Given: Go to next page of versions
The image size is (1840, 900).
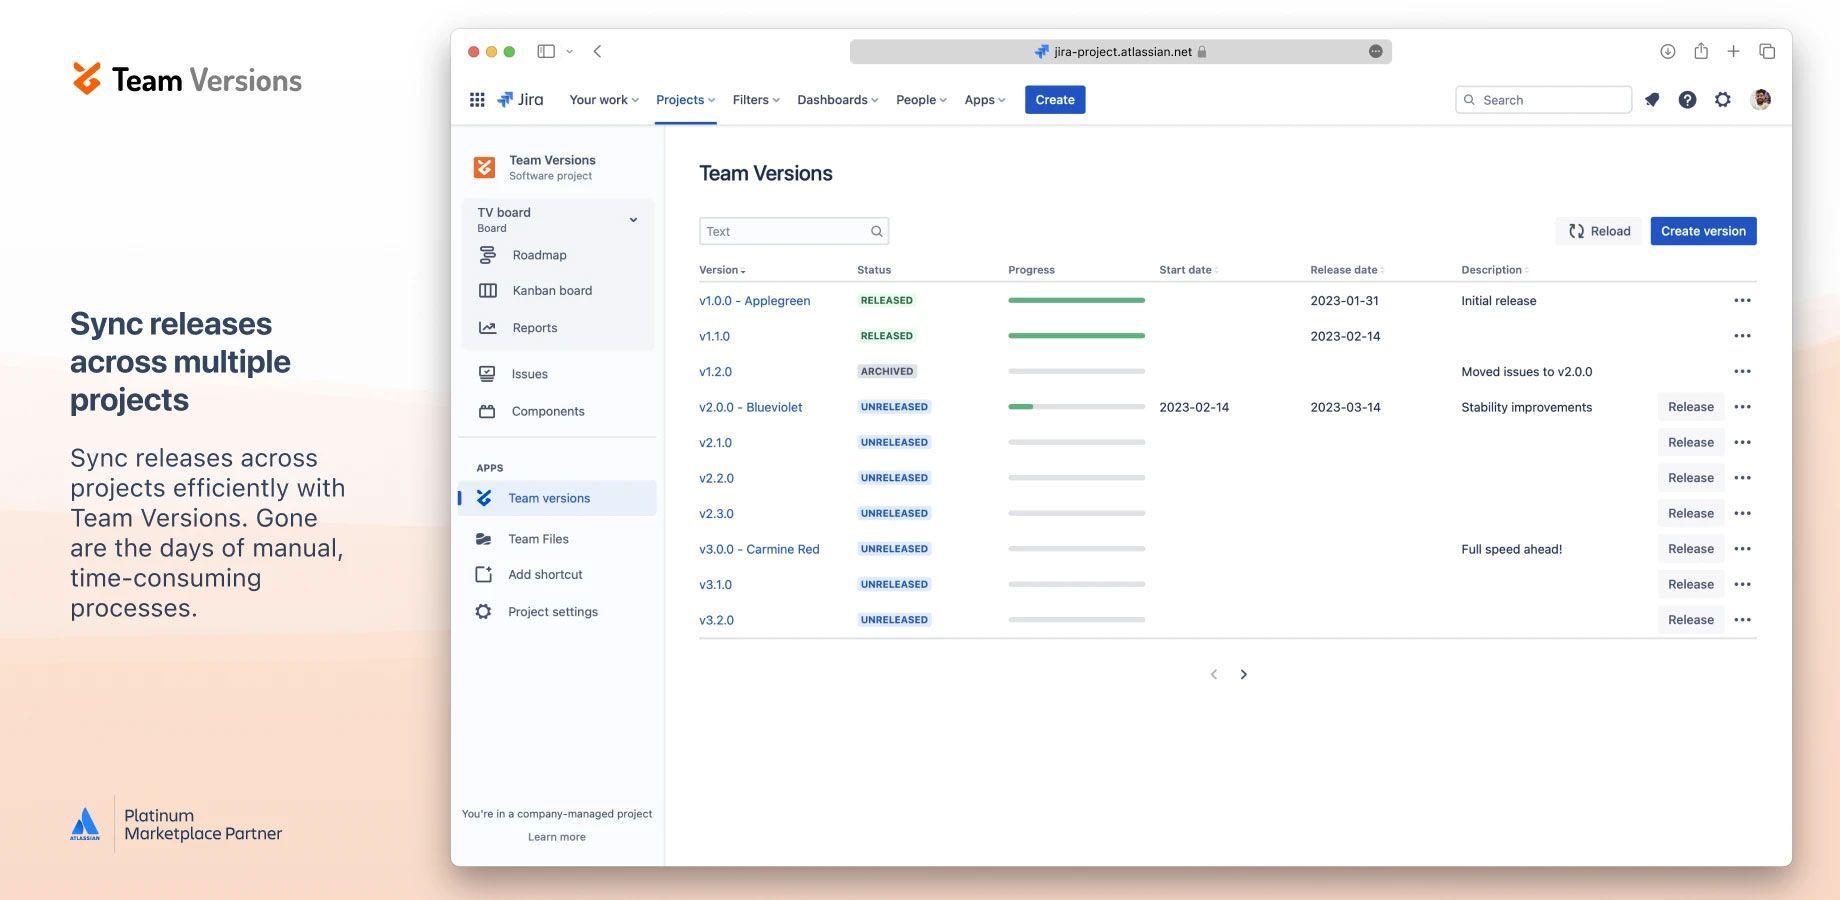Looking at the screenshot, I should click(x=1244, y=675).
